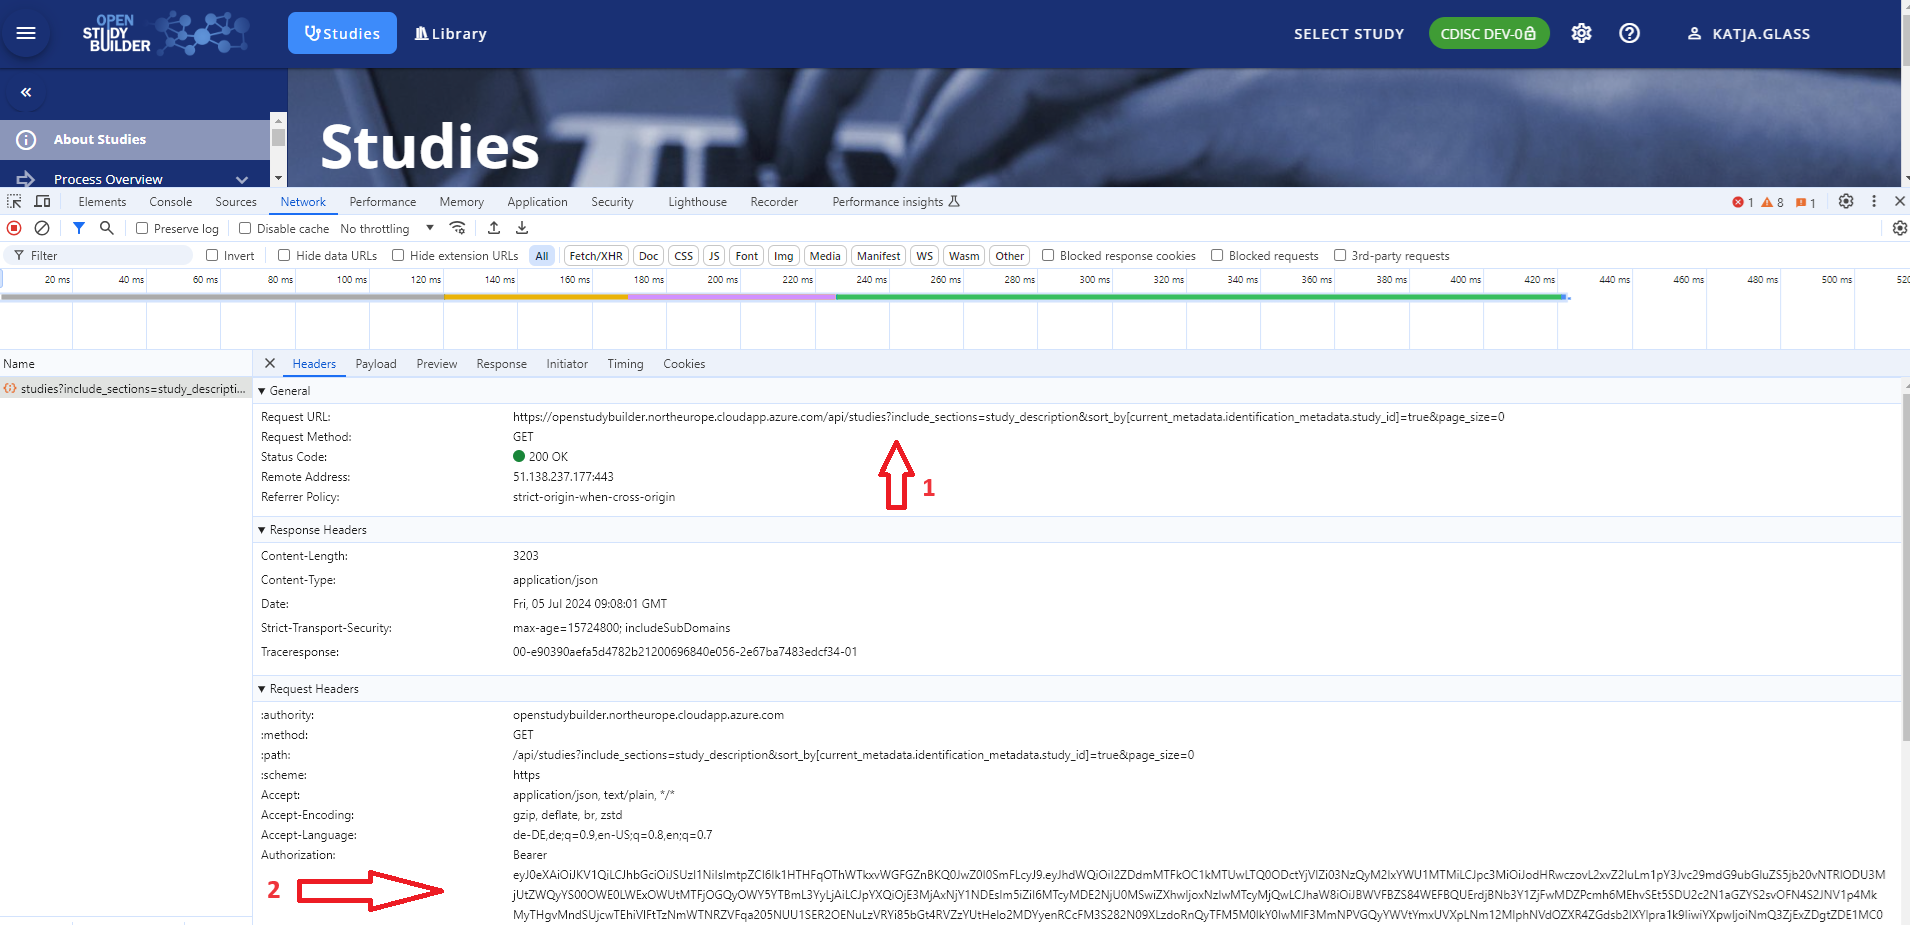The image size is (1910, 925).
Task: Toggle the network filter funnel icon
Action: point(79,228)
